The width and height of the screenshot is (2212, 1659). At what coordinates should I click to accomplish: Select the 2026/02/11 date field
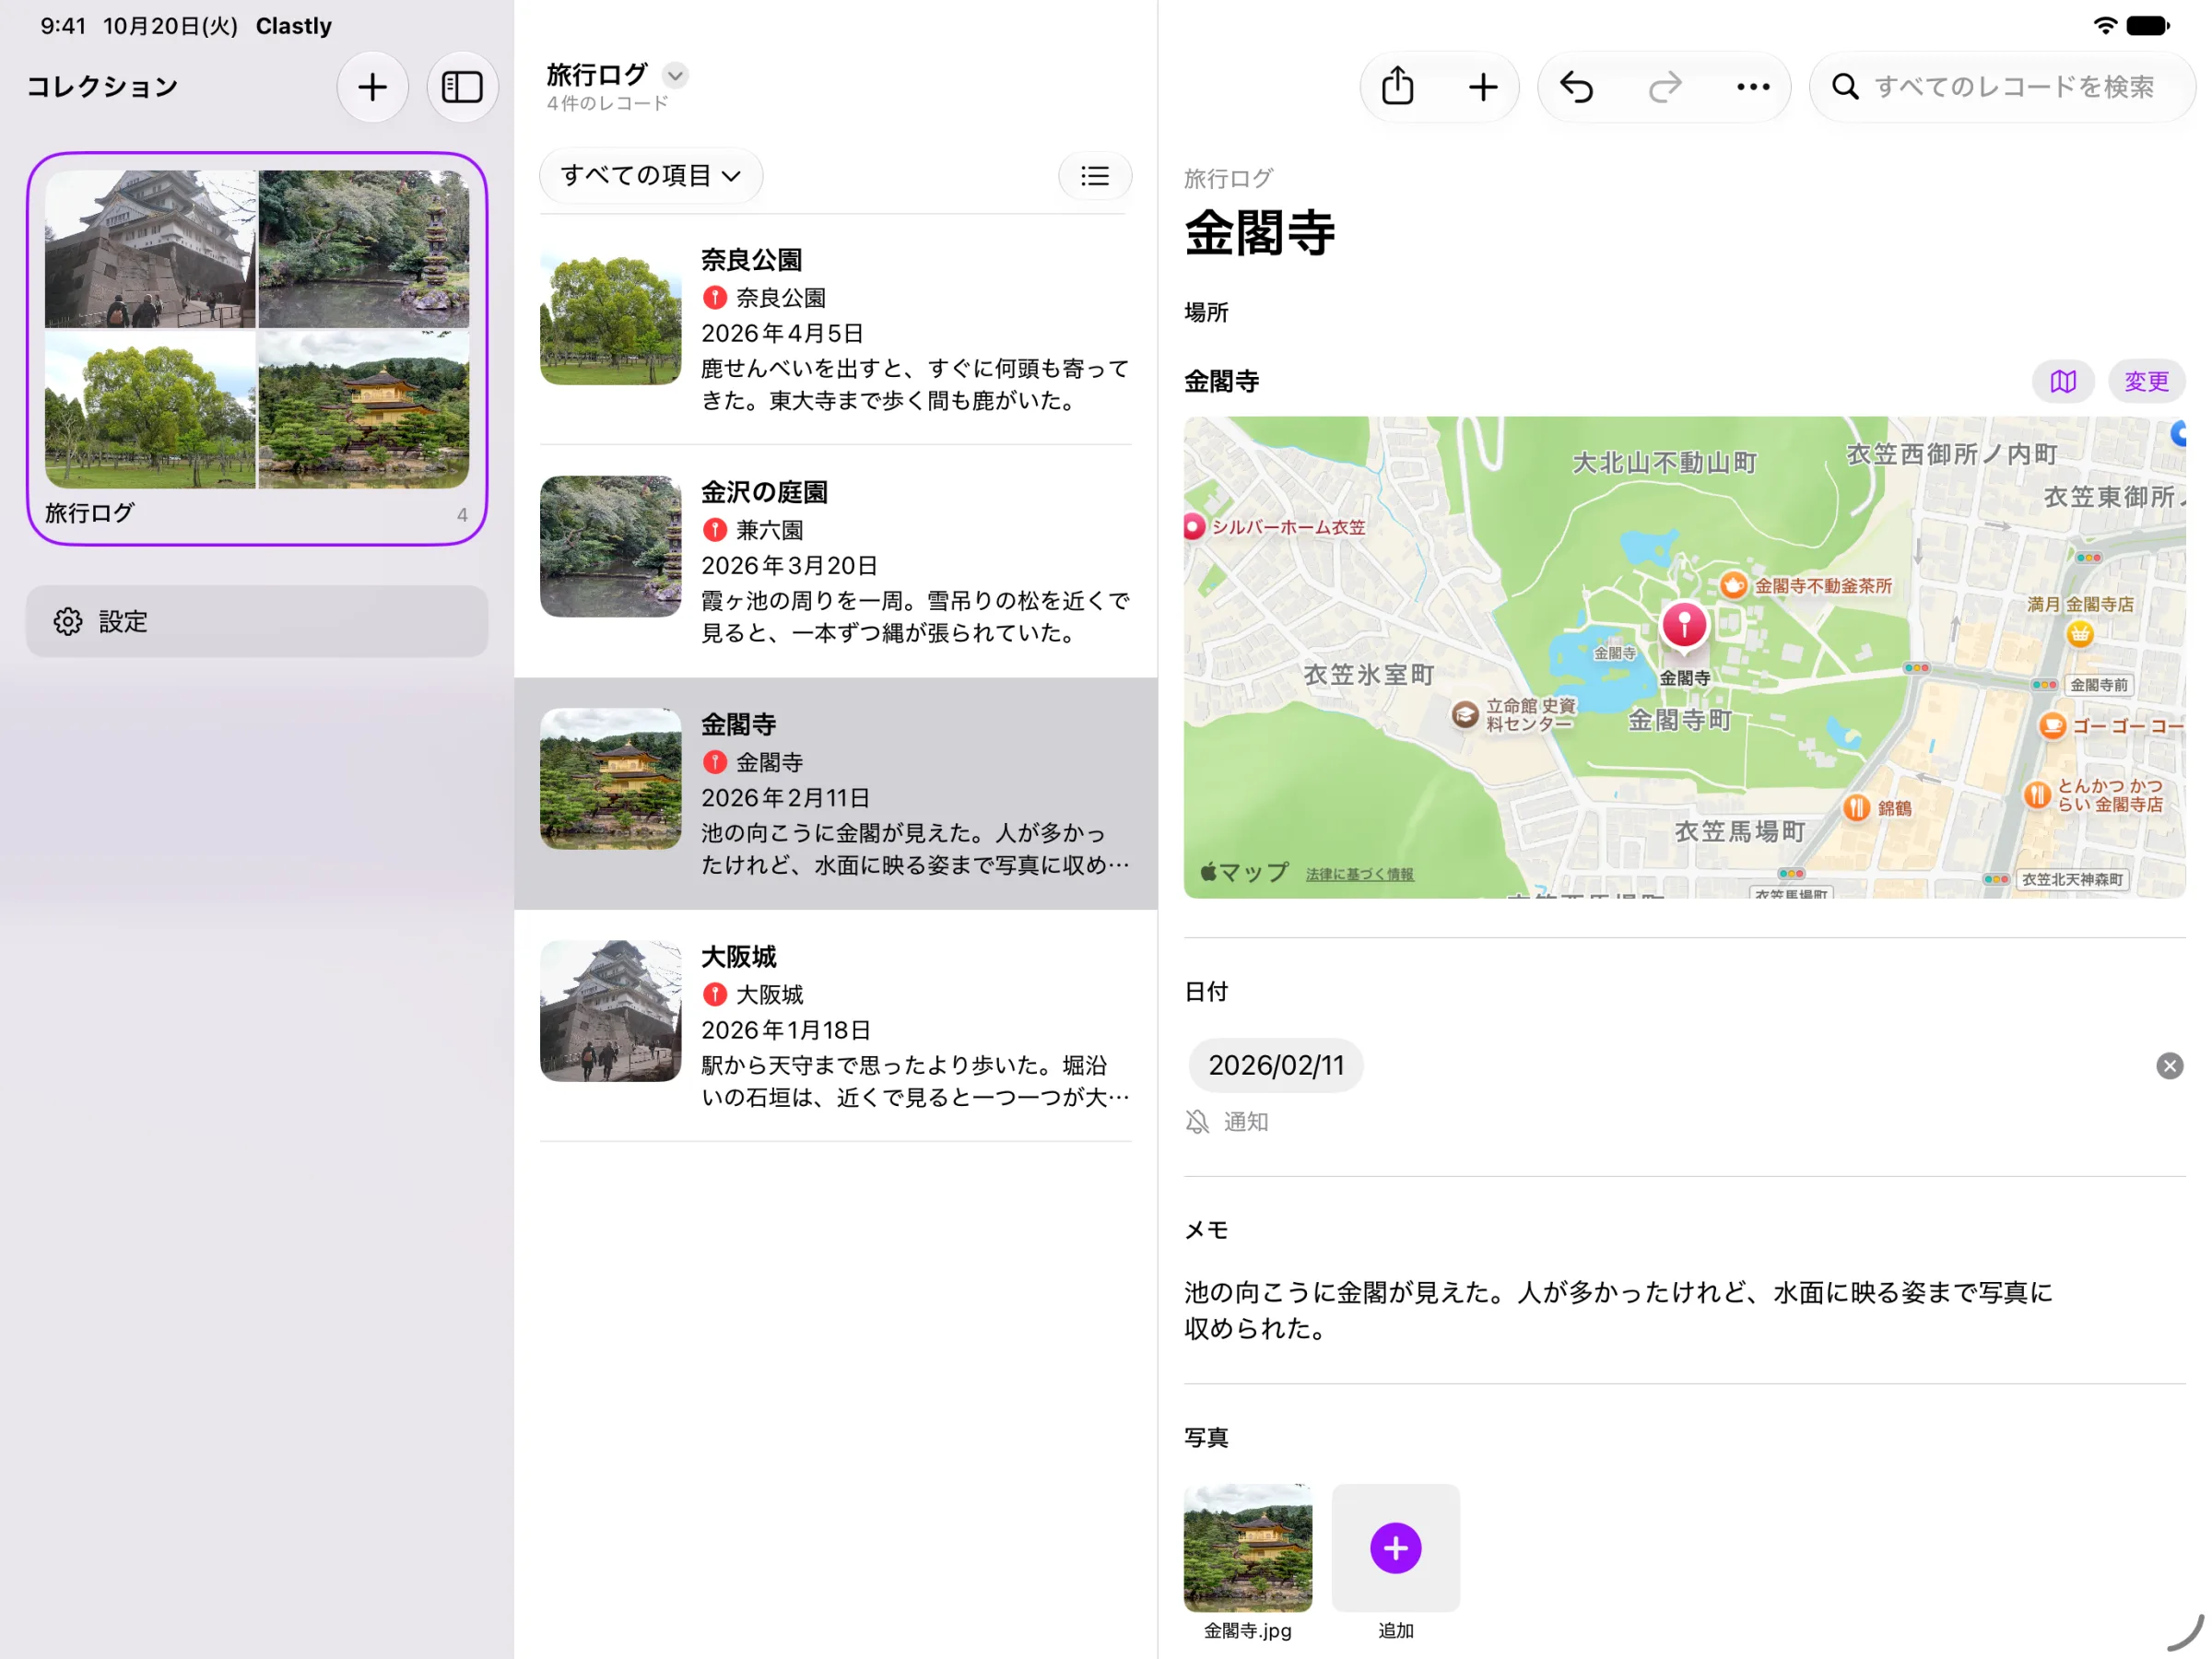[1276, 1066]
